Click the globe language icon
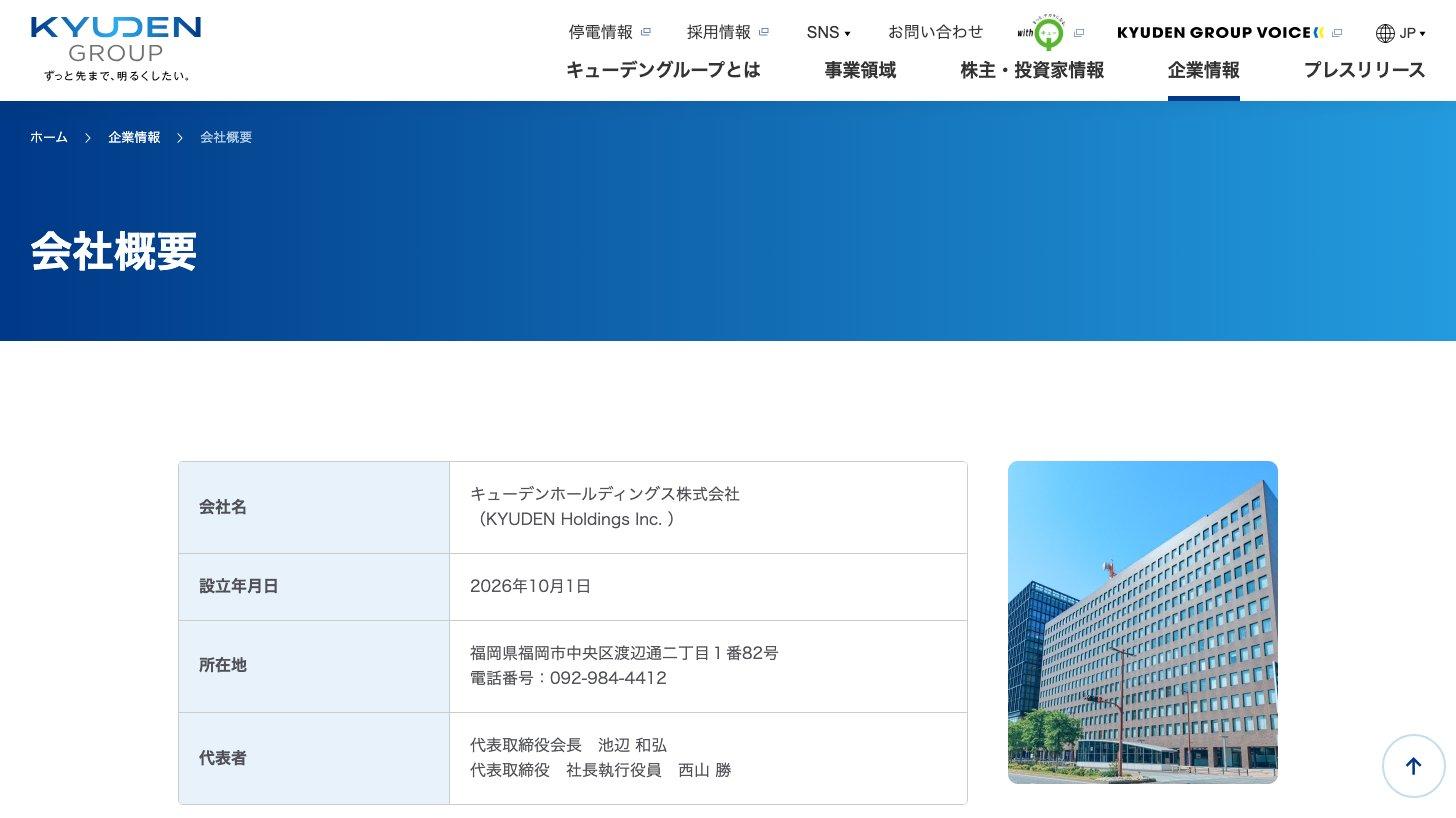Image resolution: width=1456 pixels, height=818 pixels. click(x=1385, y=33)
